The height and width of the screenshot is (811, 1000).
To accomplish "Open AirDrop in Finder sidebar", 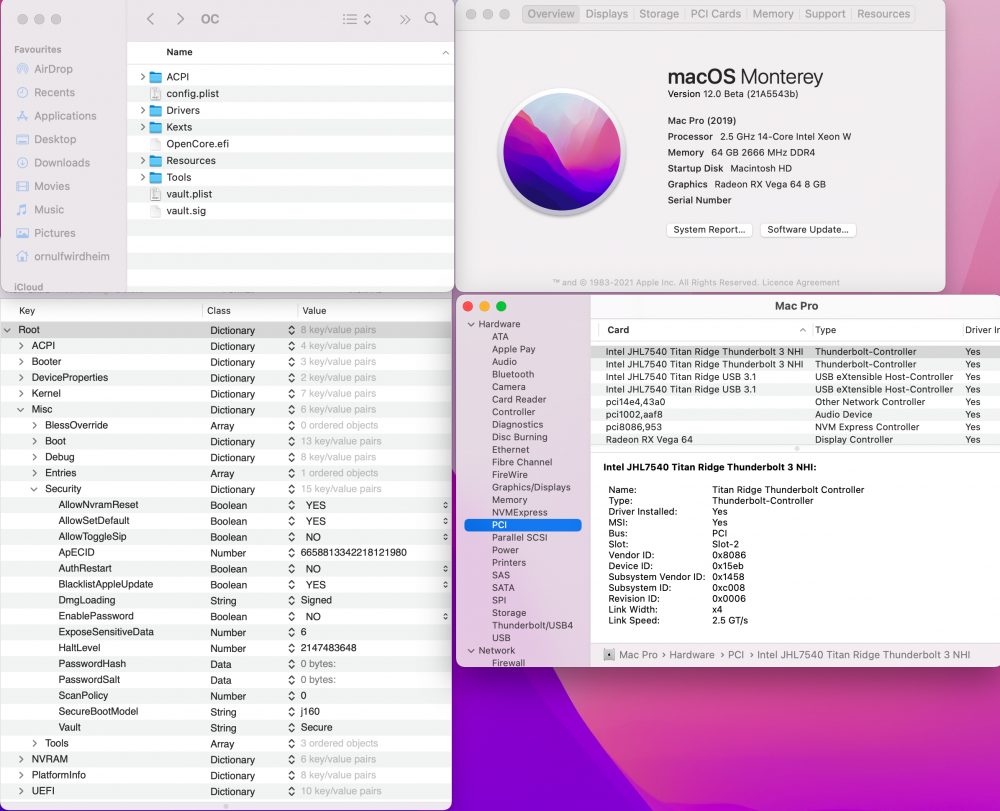I will coord(45,69).
